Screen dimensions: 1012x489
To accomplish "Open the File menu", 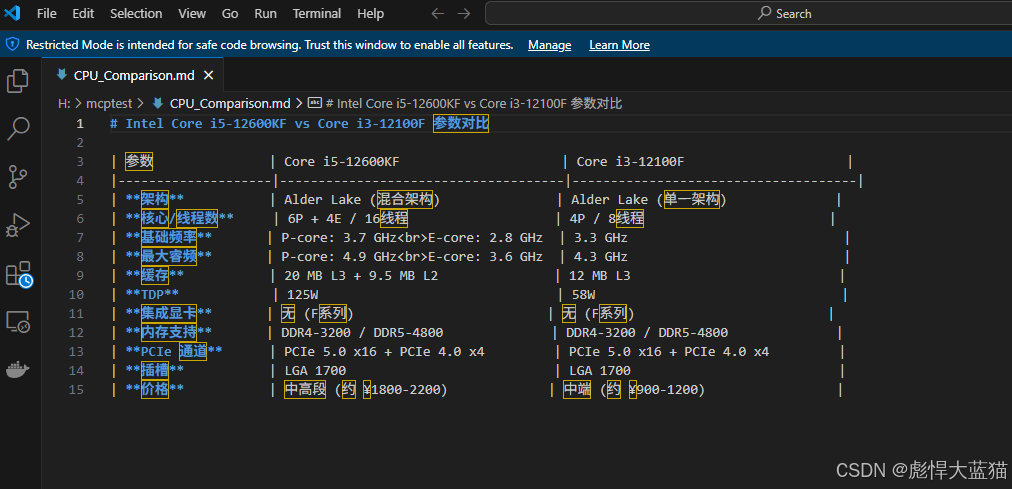I will coord(46,14).
